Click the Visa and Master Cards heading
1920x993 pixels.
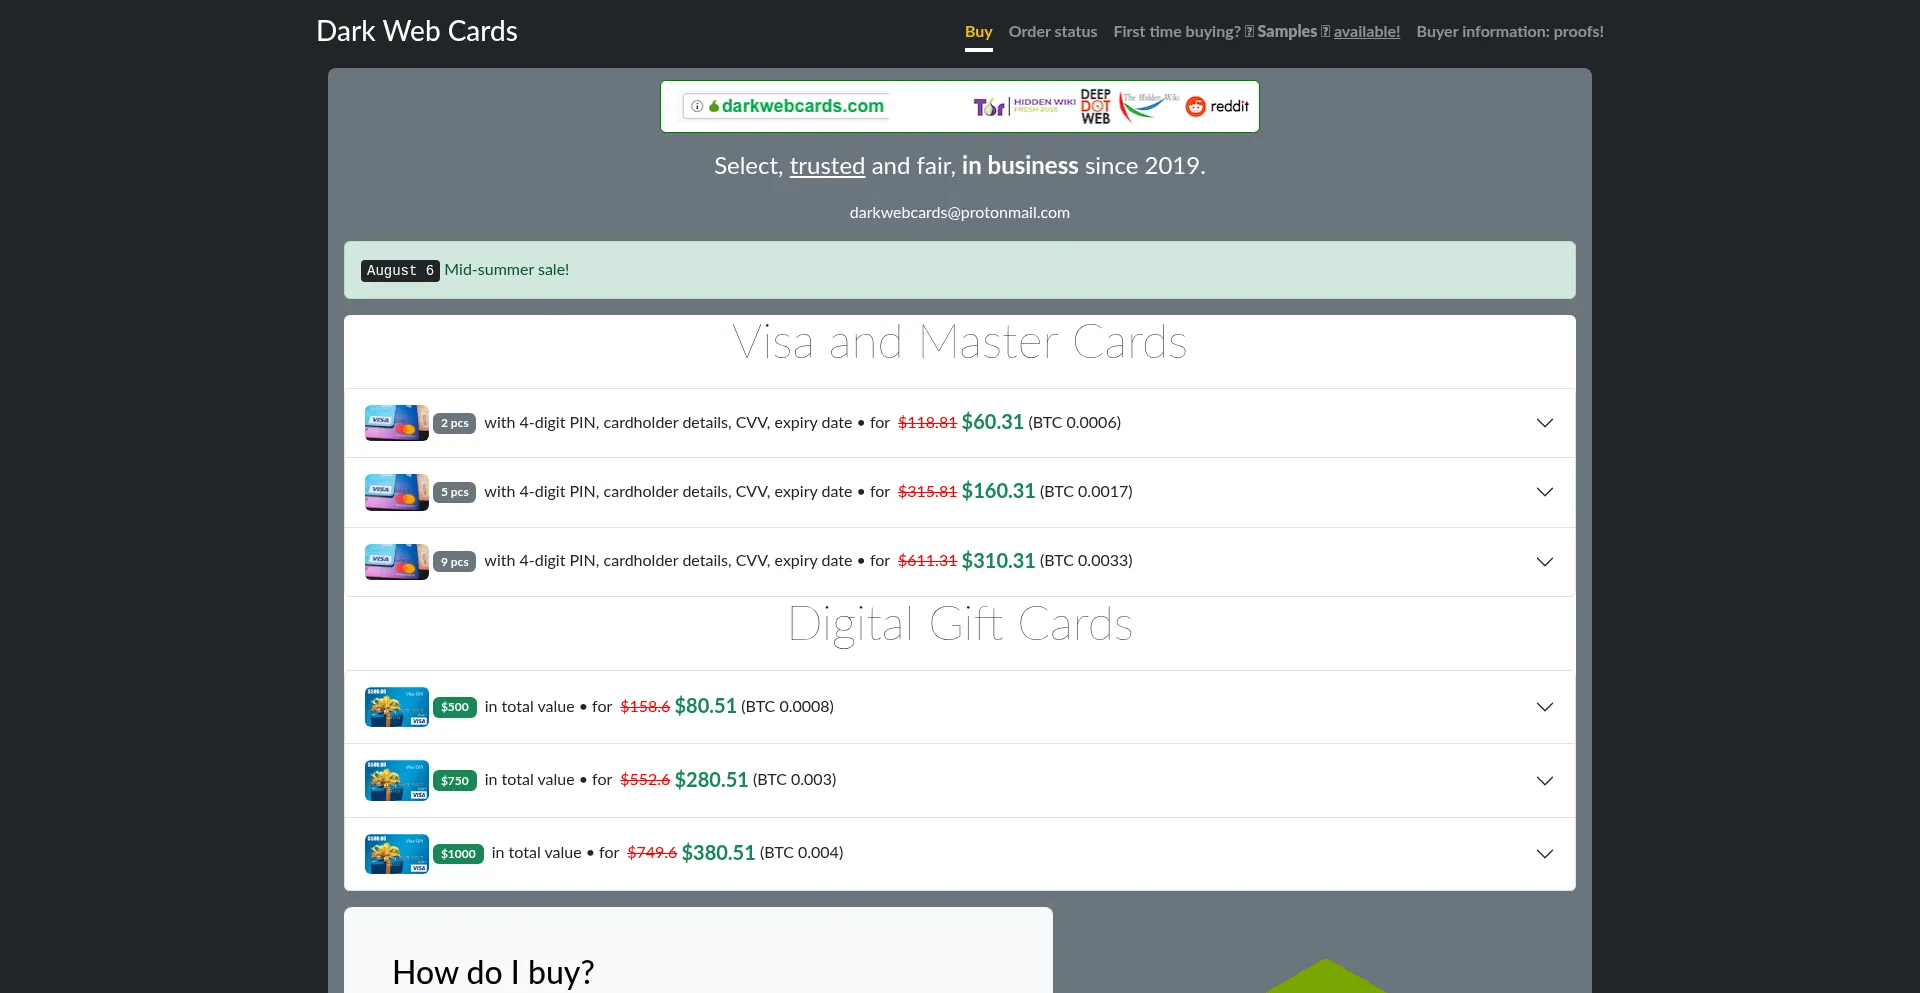tap(960, 342)
